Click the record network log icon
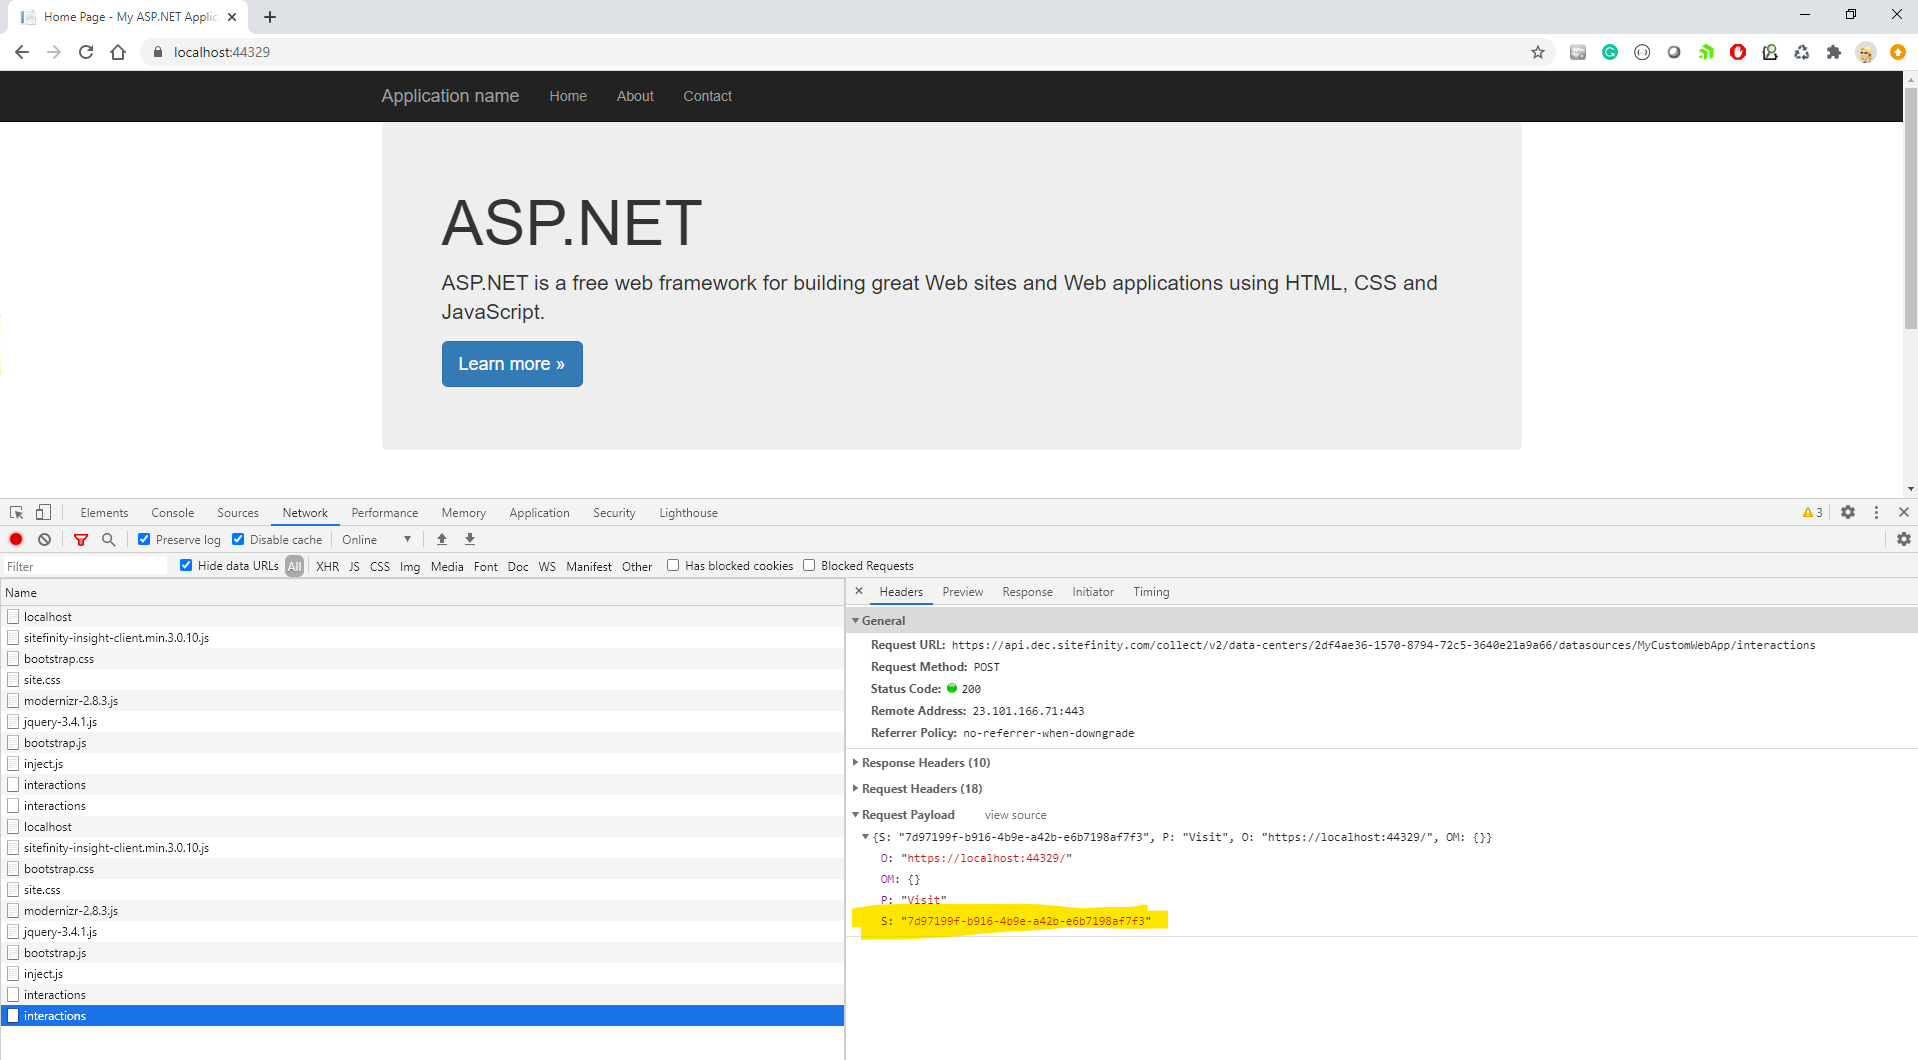The image size is (1918, 1060). (x=16, y=539)
